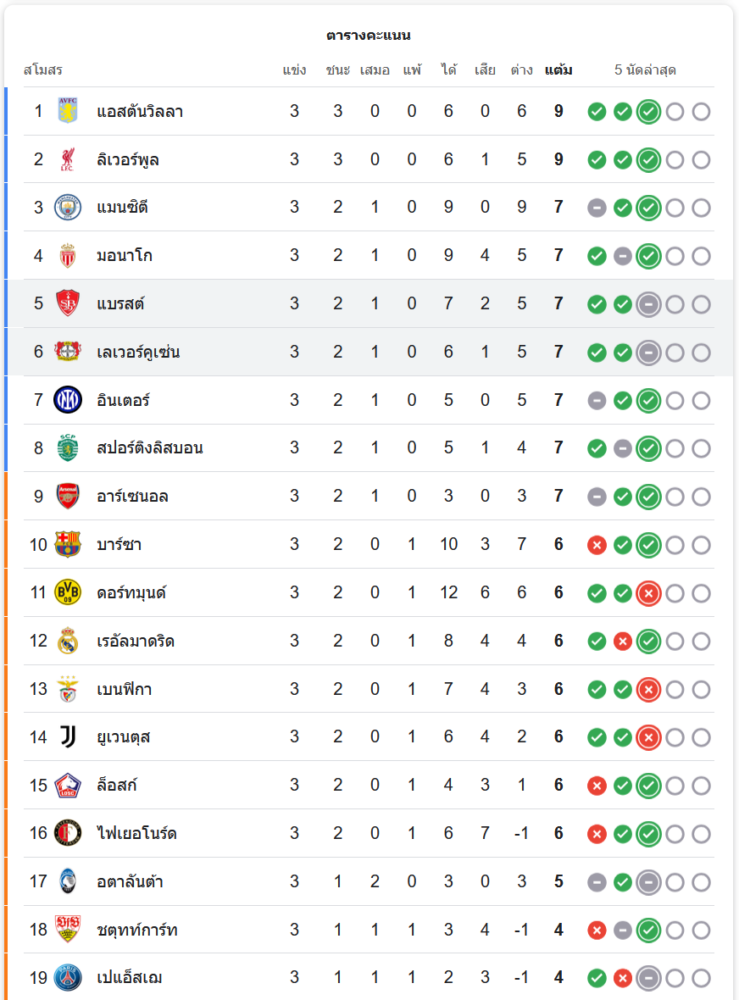This screenshot has height=1000, width=739.
Task: Click the สโมสร club column header
Action: tap(43, 70)
